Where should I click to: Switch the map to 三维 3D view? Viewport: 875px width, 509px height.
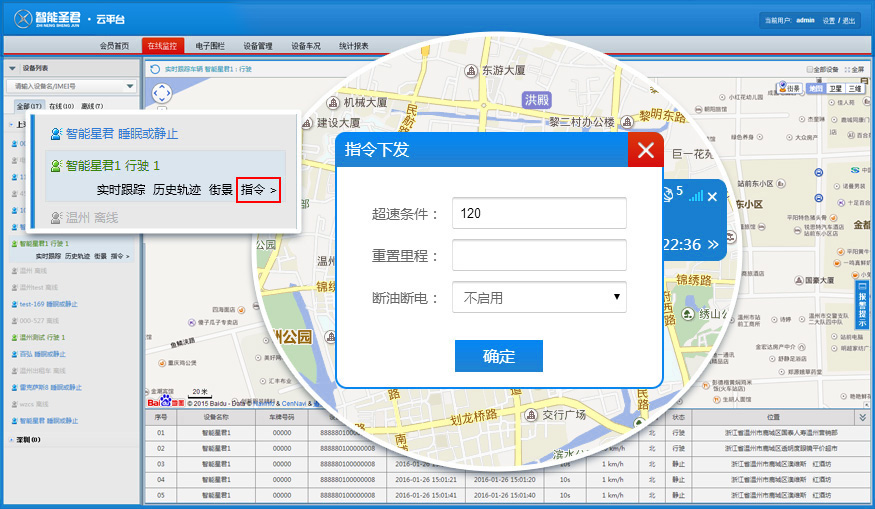tap(855, 89)
